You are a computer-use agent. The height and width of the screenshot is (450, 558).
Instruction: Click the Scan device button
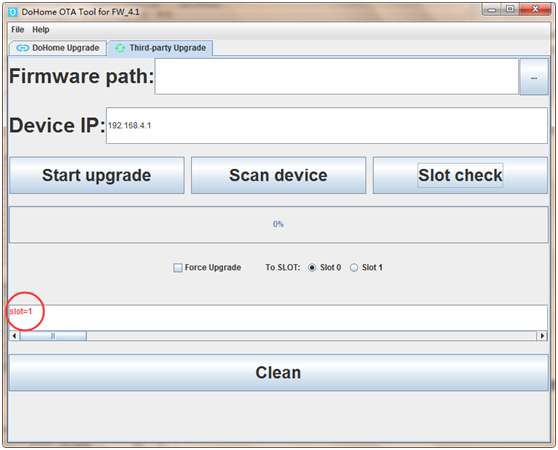click(x=278, y=175)
